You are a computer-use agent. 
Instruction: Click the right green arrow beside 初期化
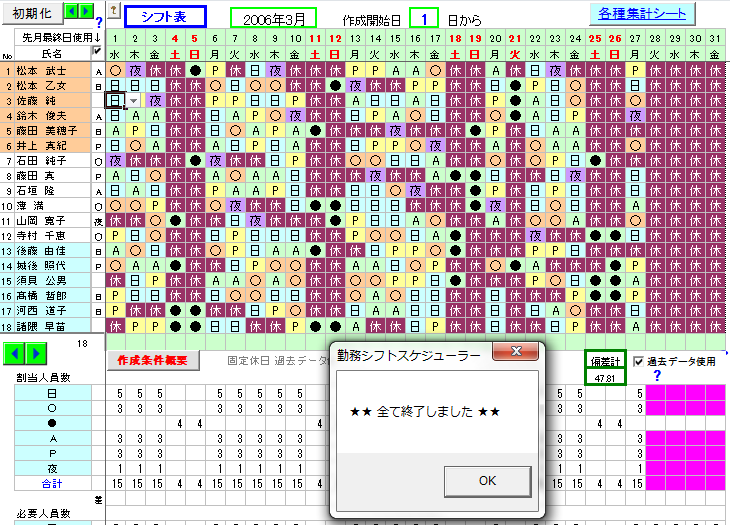pos(85,11)
